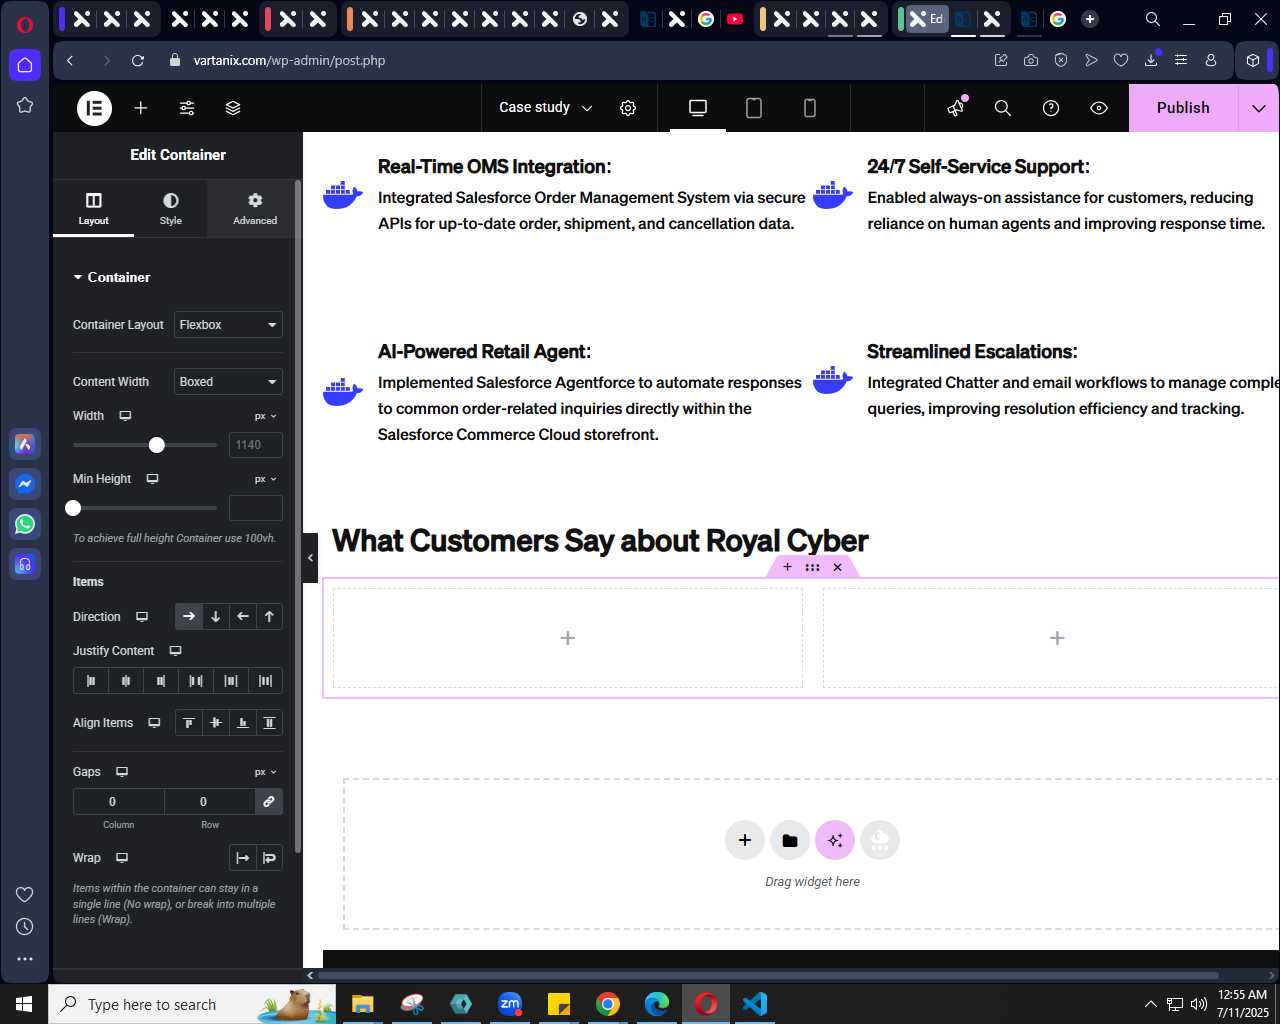The image size is (1280, 1024).
Task: Align Items to start
Action: (189, 723)
